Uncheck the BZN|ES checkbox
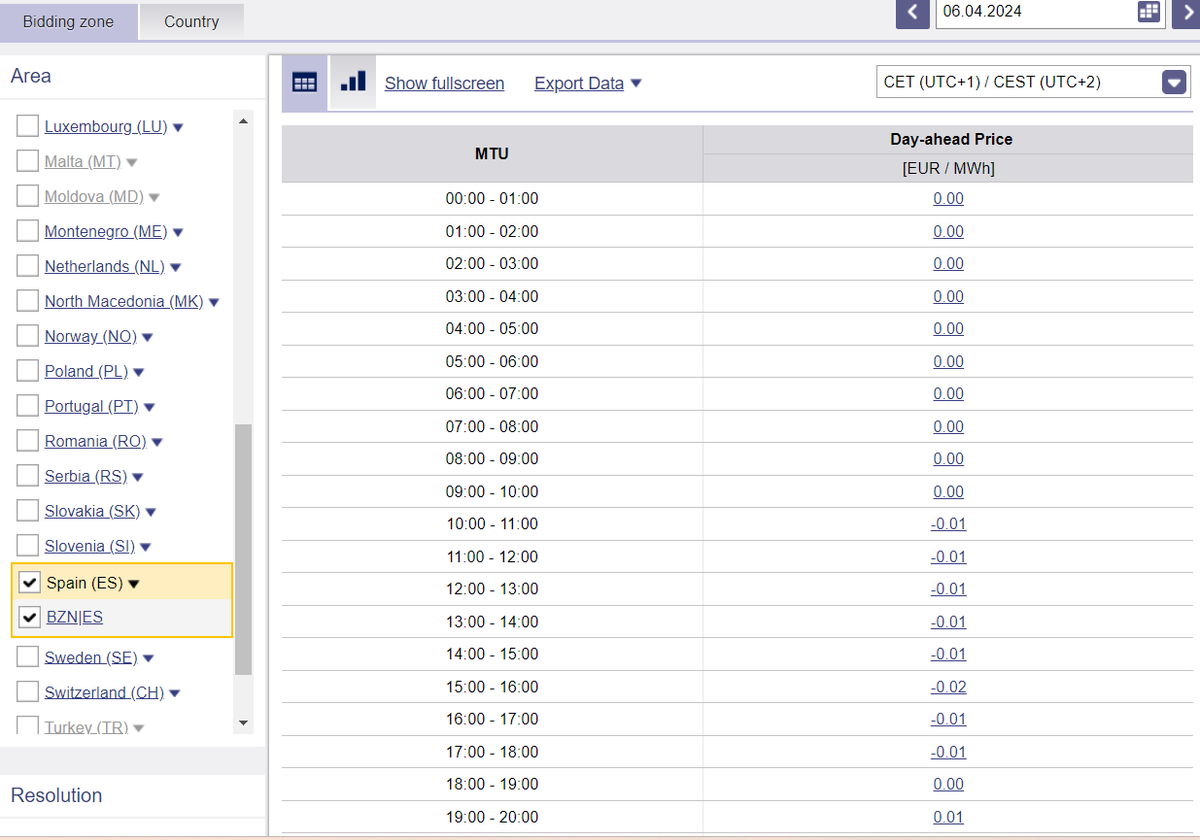Viewport: 1200px width, 840px height. [30, 617]
